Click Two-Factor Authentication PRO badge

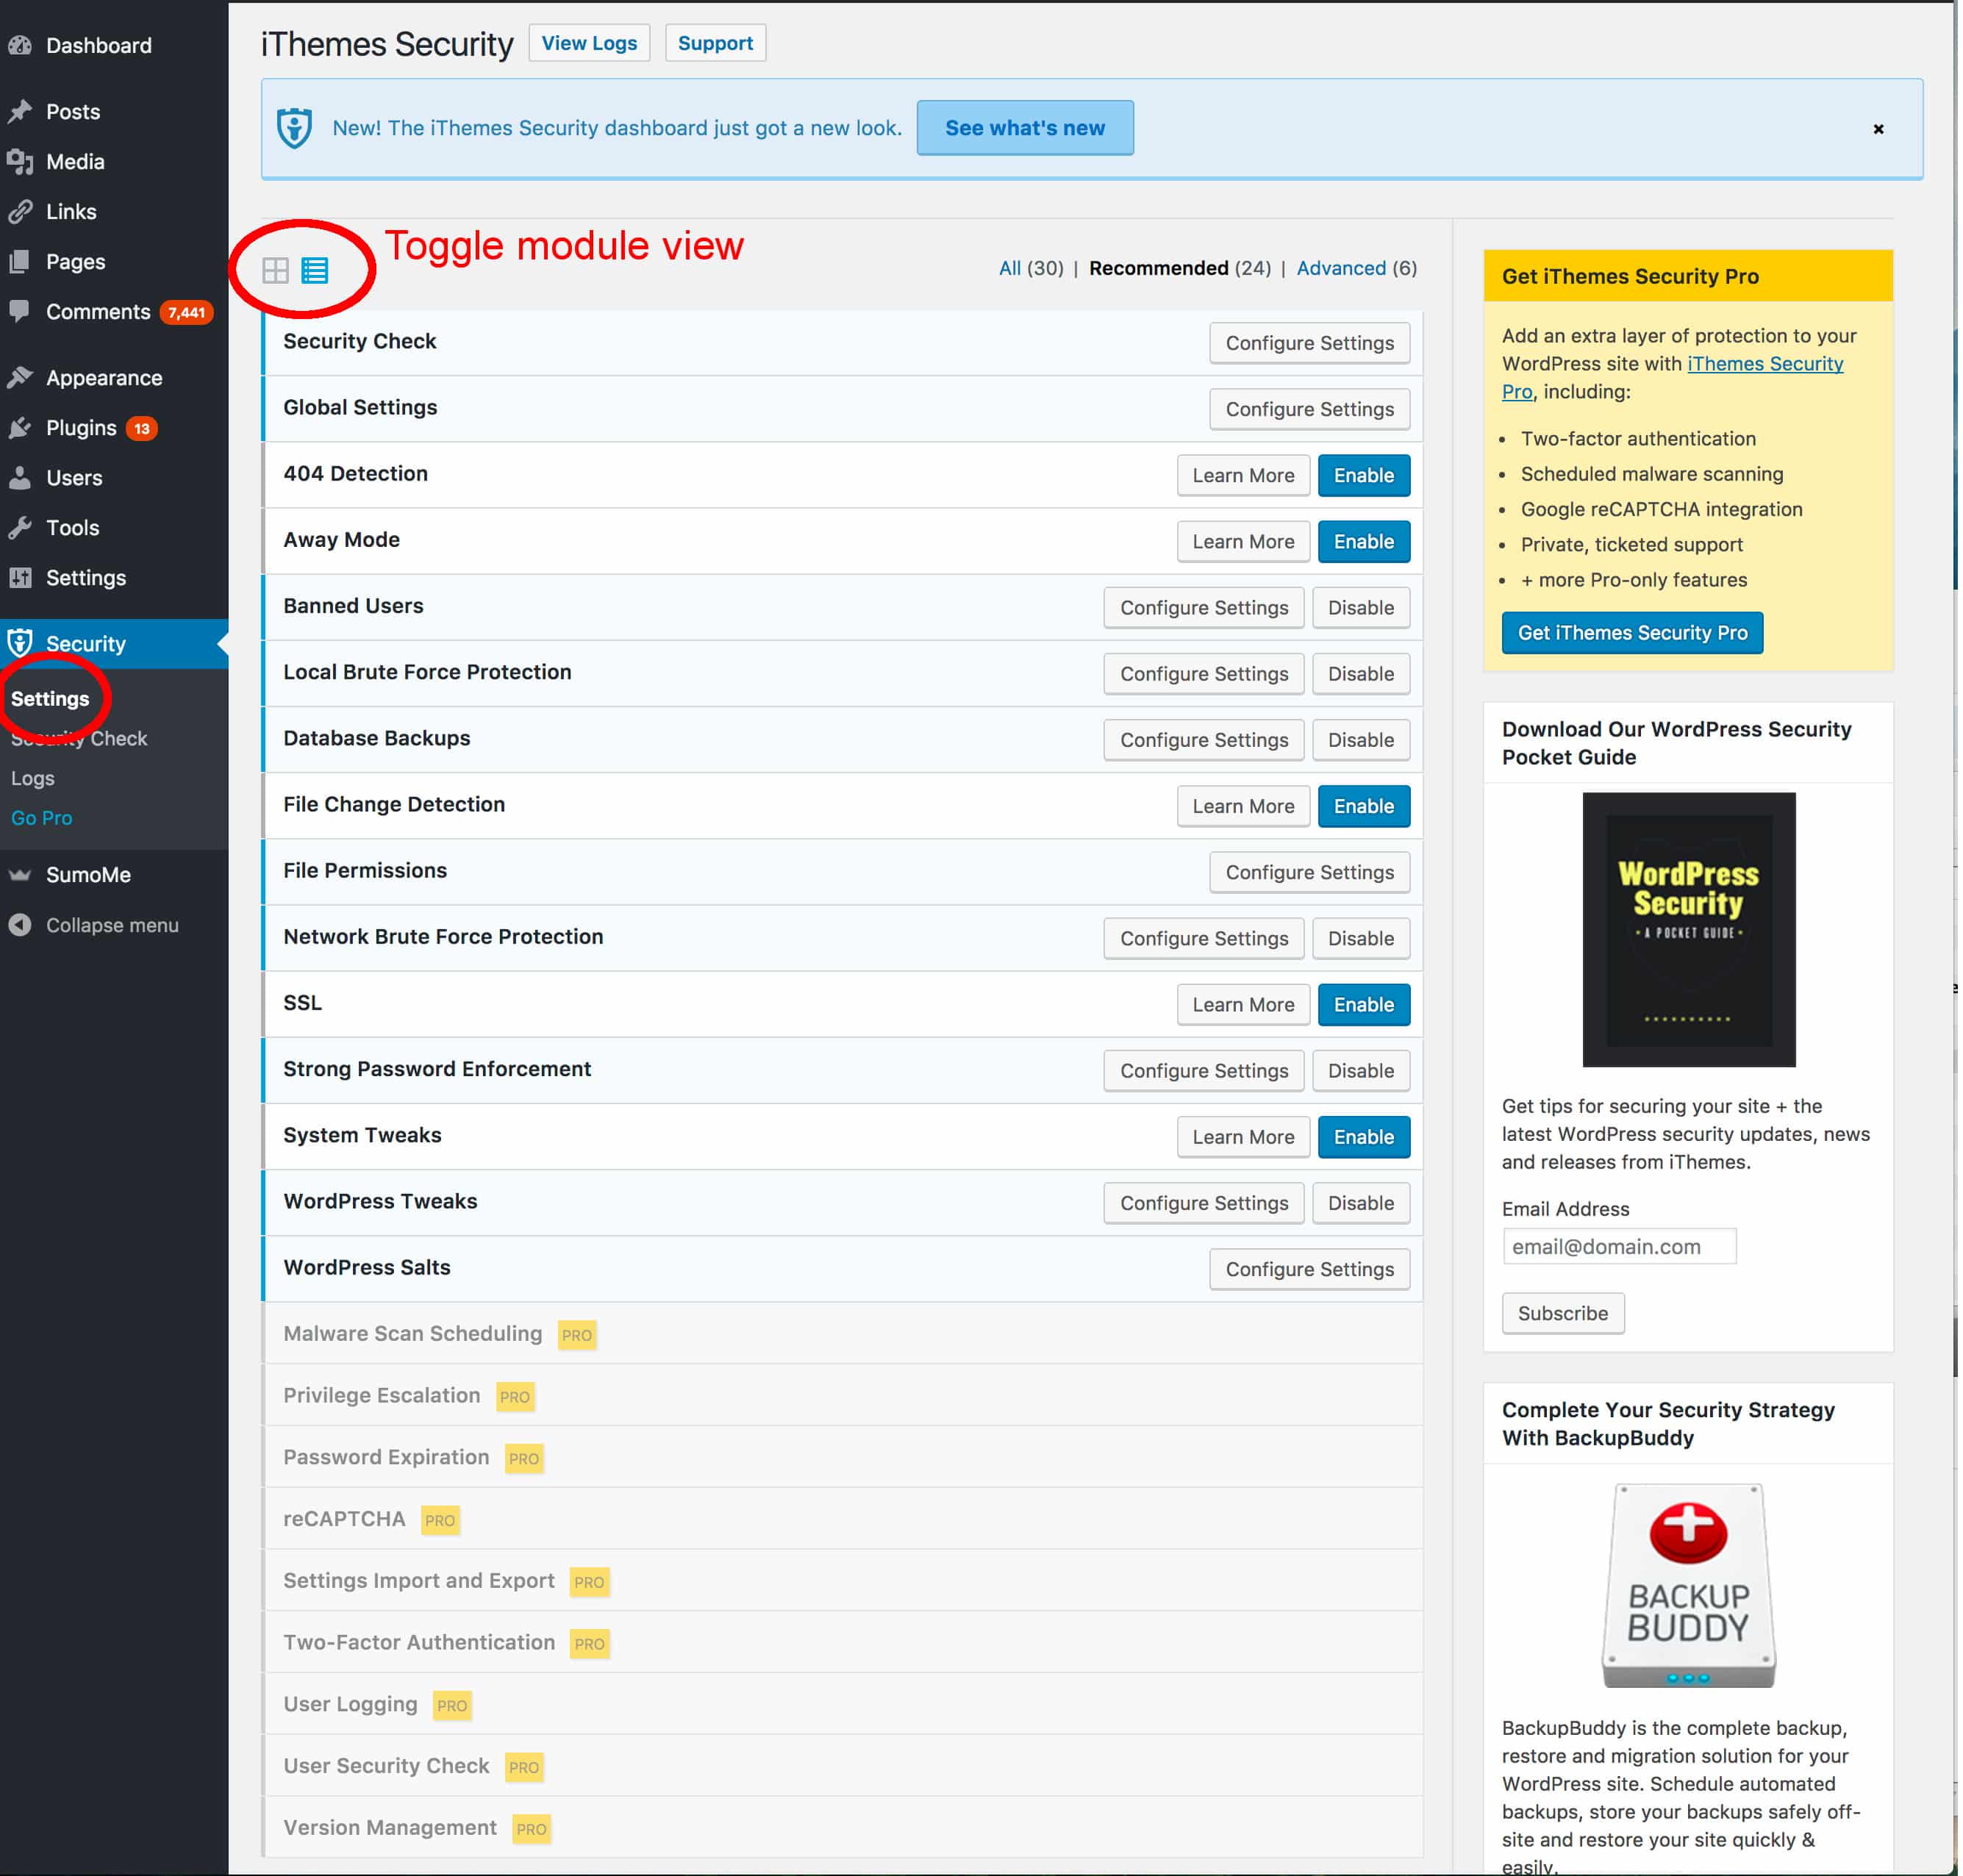pos(589,1644)
